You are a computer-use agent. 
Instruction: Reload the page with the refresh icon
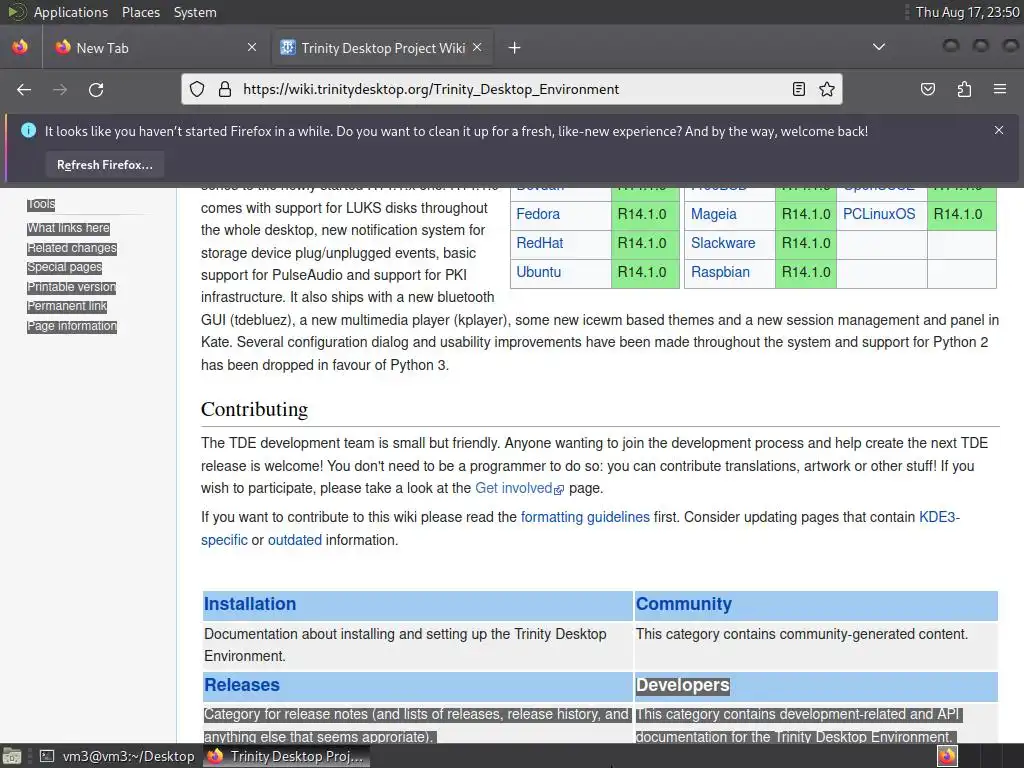pyautogui.click(x=96, y=89)
